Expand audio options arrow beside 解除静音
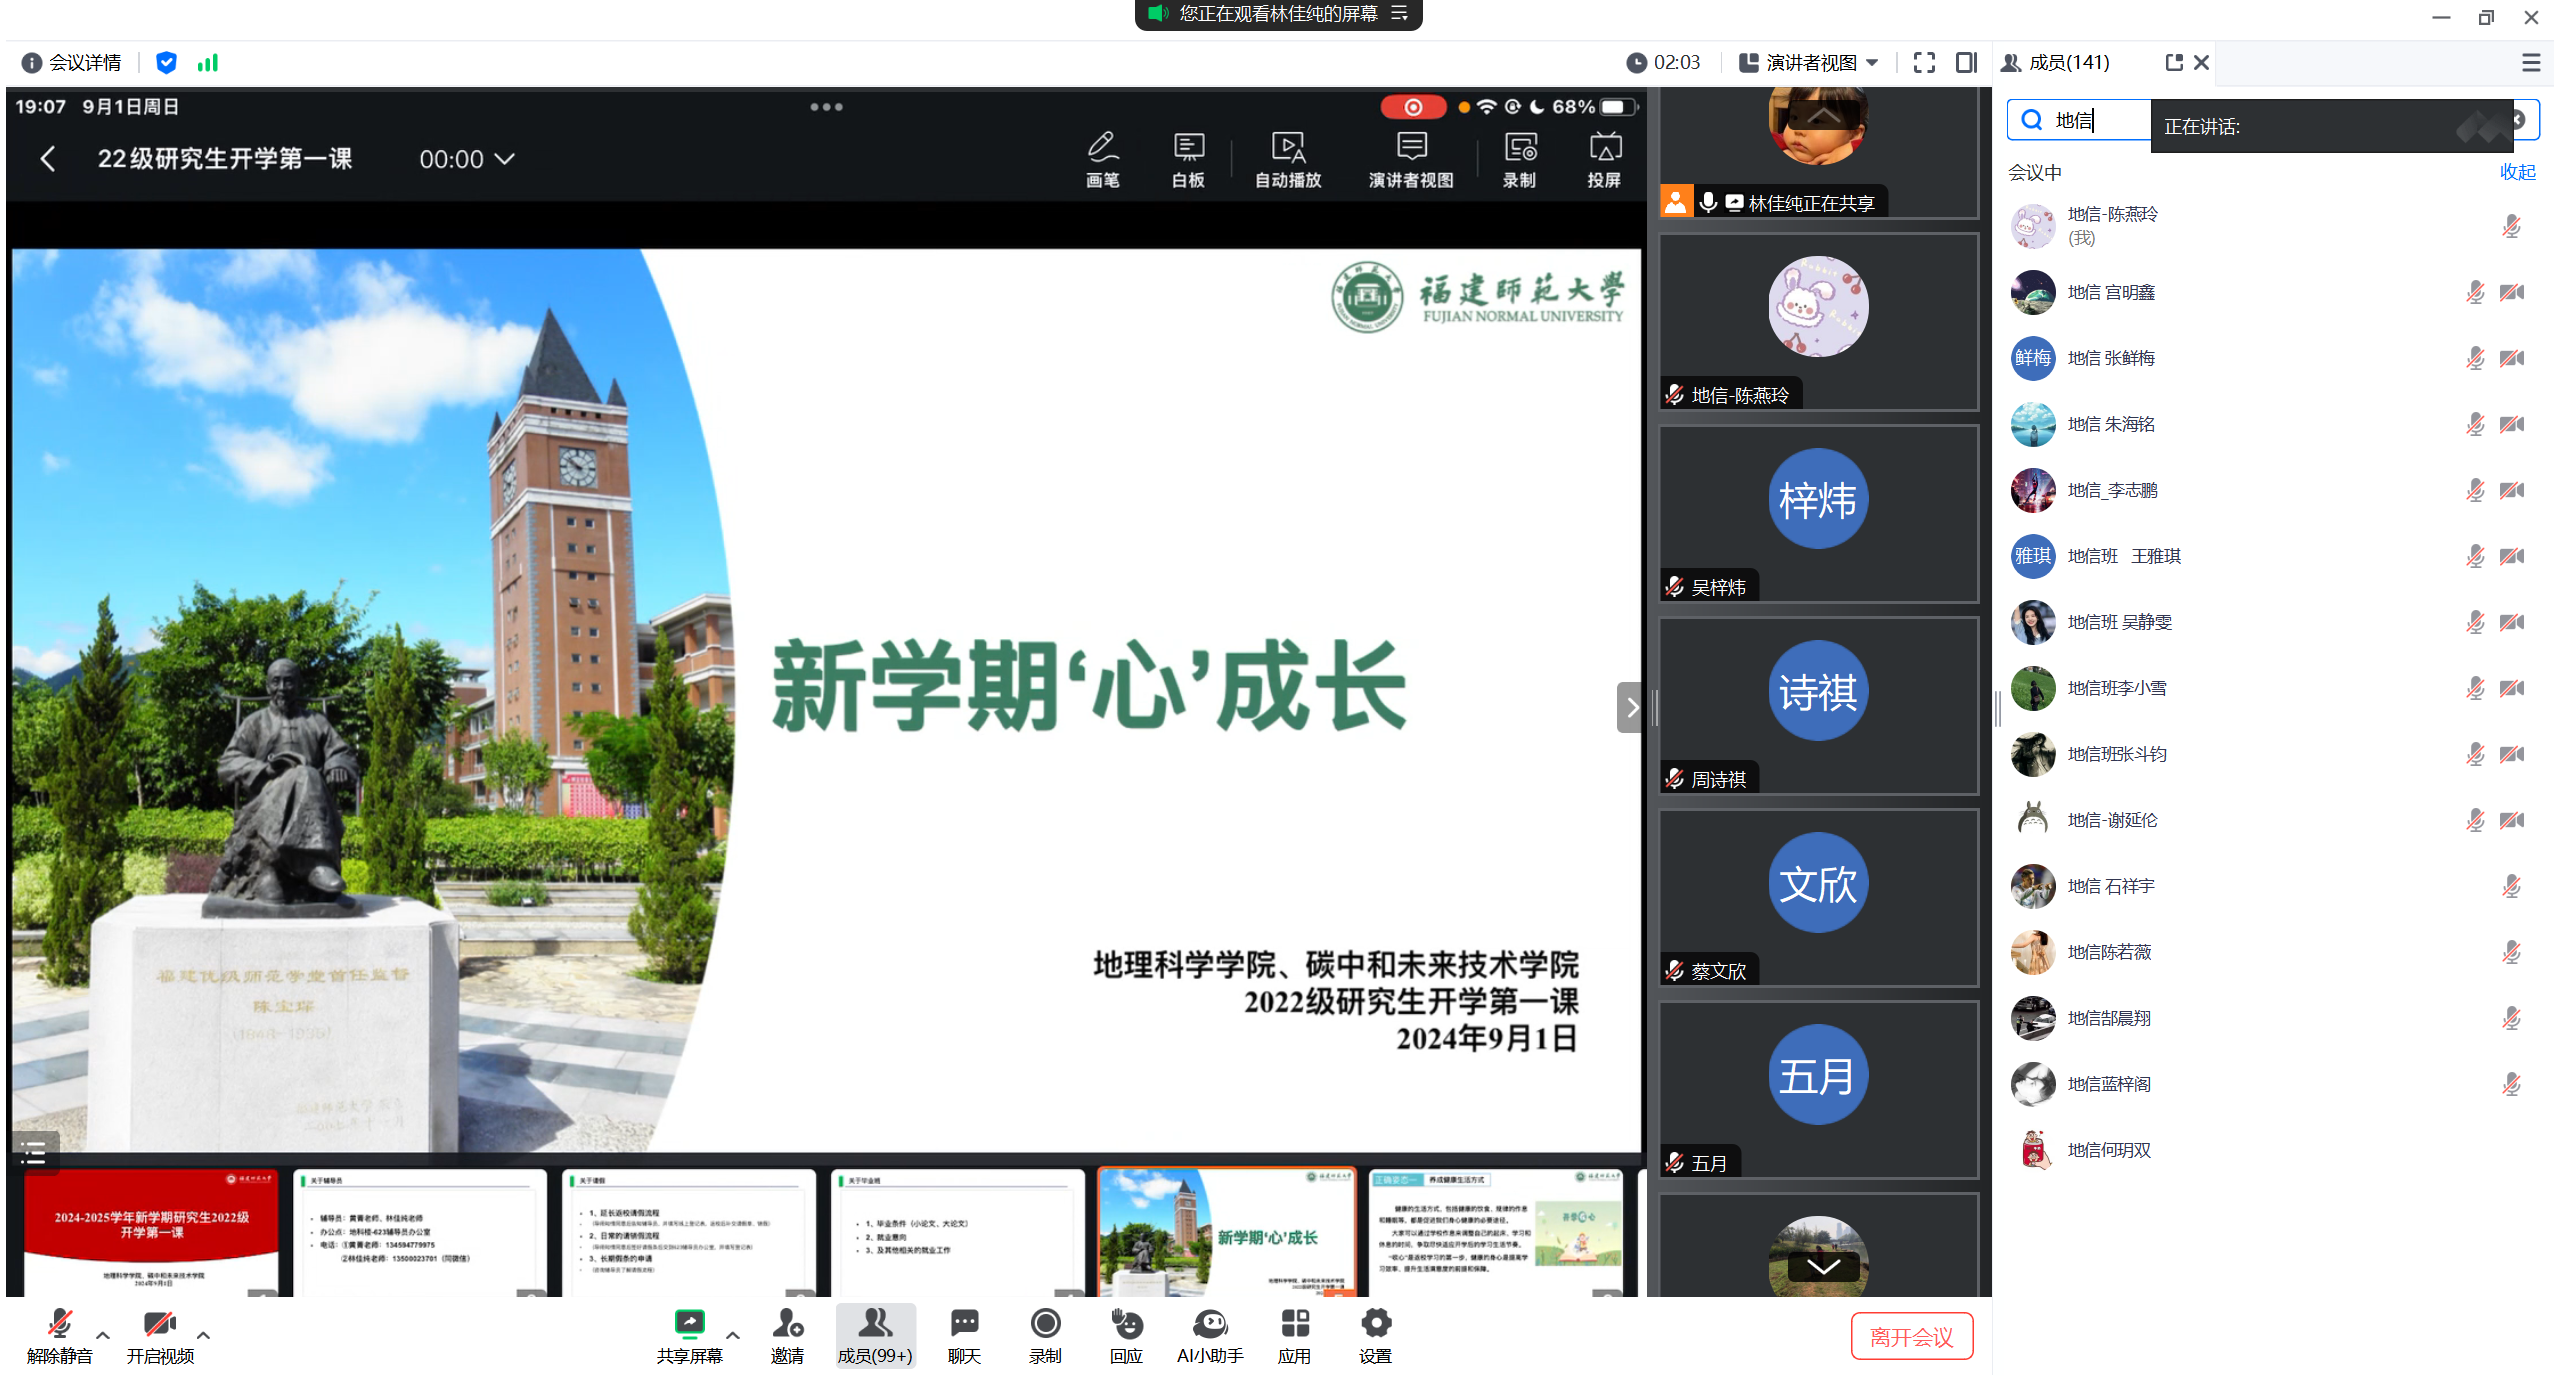The image size is (2560, 1380). click(103, 1335)
